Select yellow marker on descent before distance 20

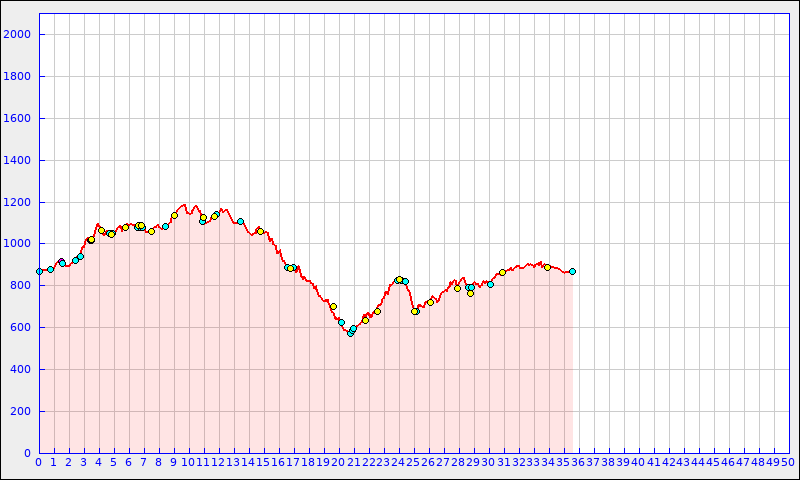(333, 306)
